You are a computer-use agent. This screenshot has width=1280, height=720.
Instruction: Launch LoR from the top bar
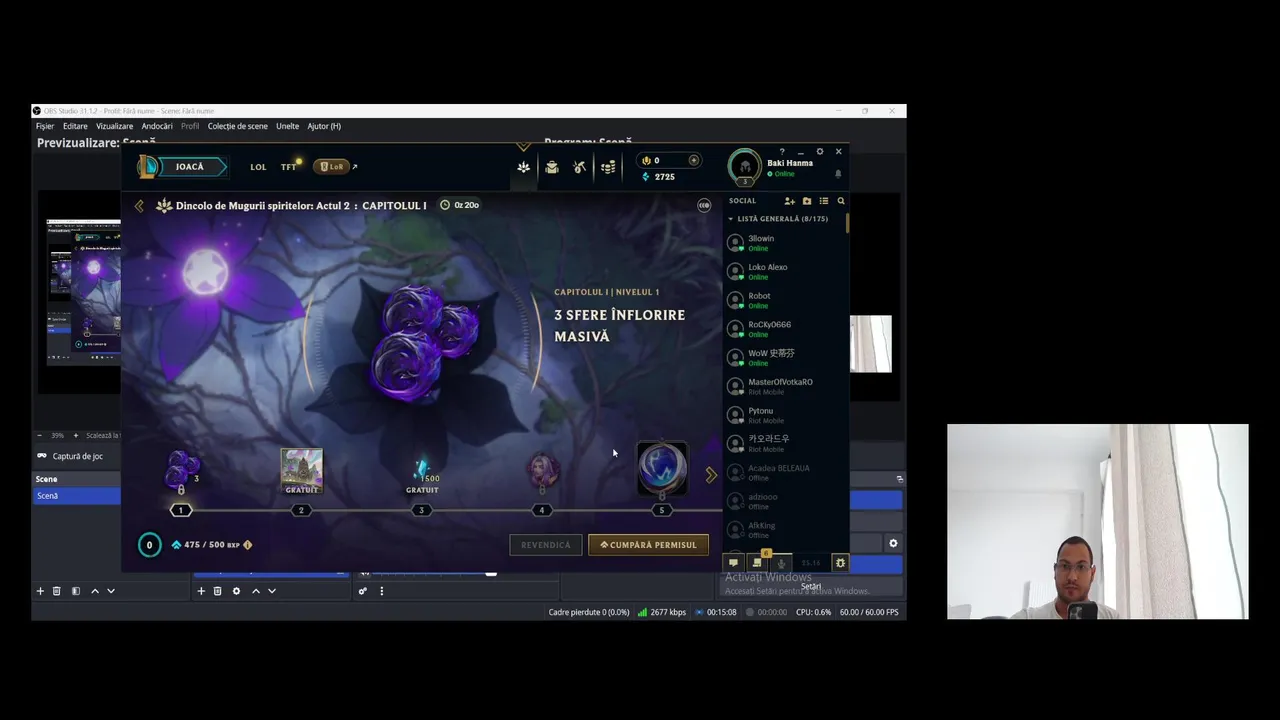[332, 167]
